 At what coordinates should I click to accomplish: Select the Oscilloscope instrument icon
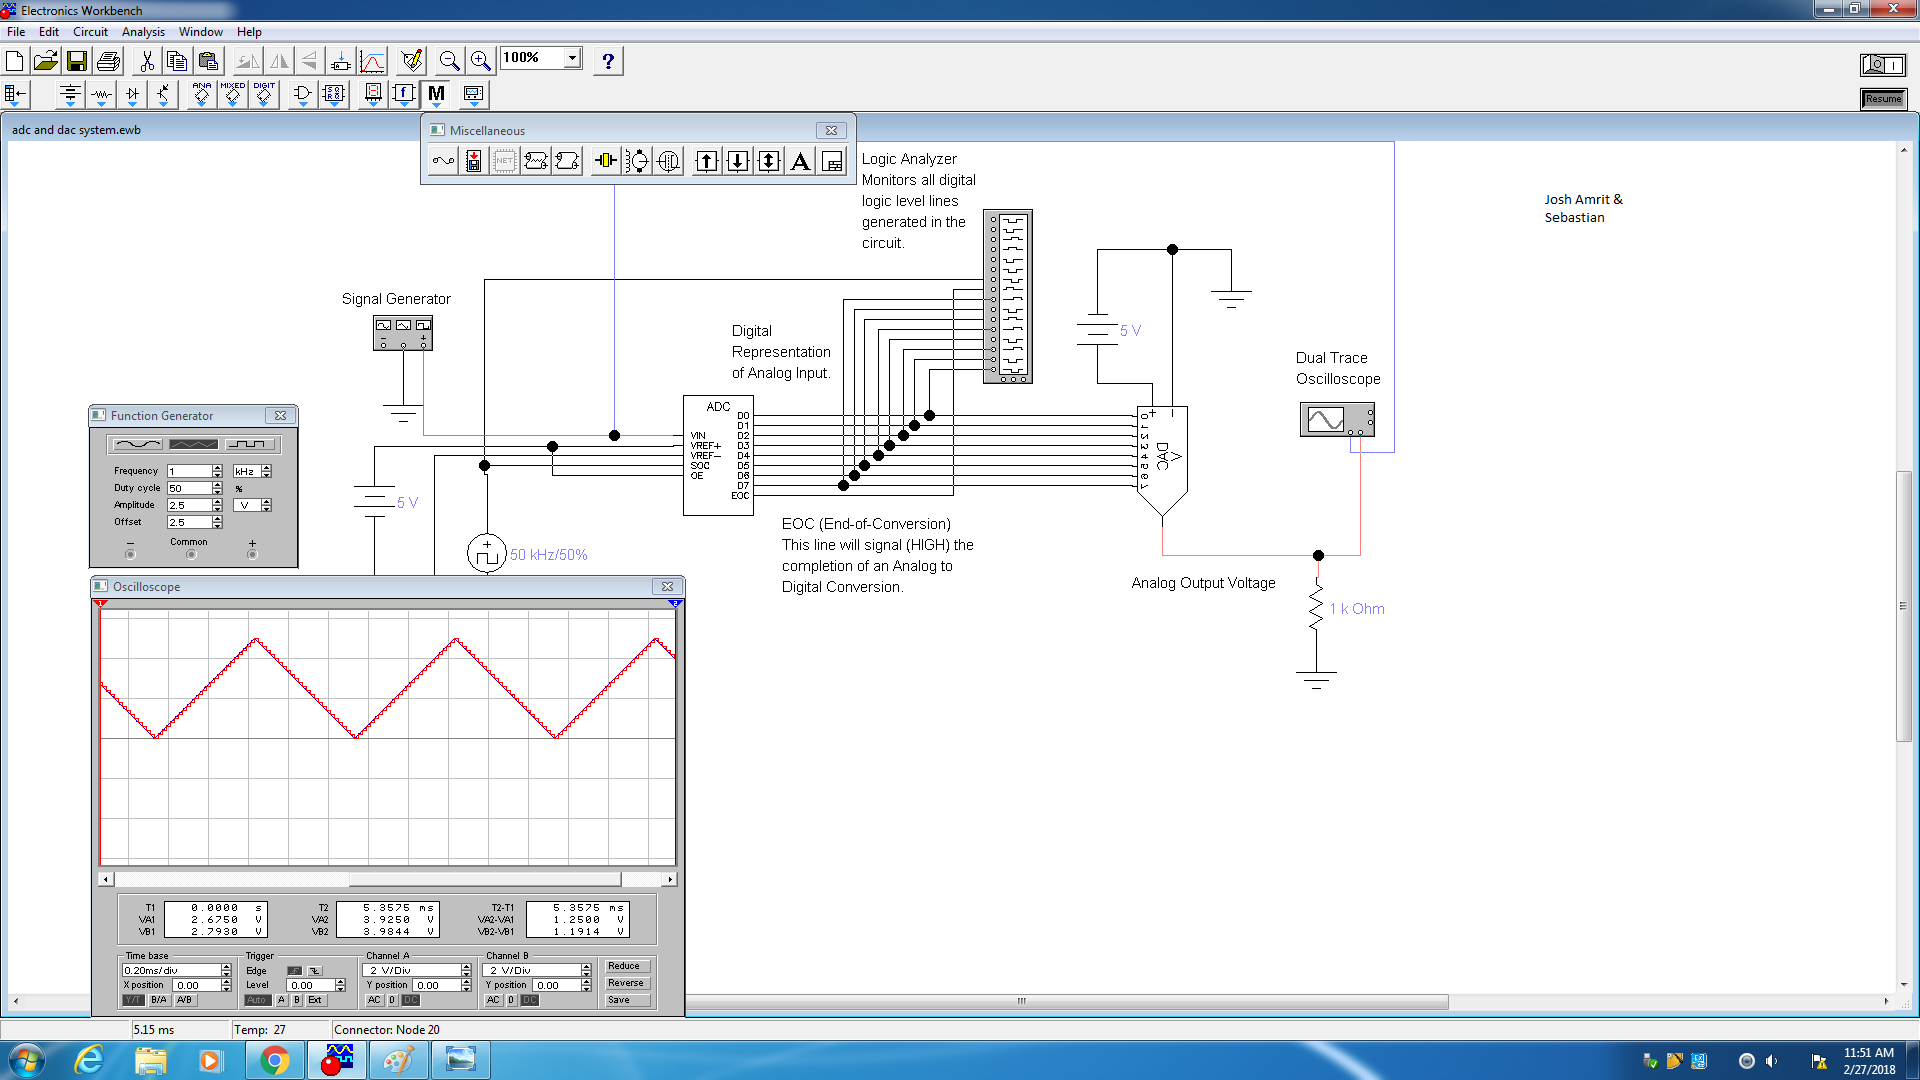(x=1336, y=419)
